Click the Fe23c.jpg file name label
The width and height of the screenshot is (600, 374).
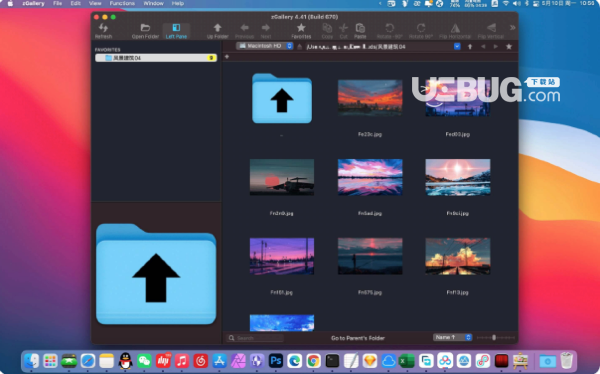(370, 134)
